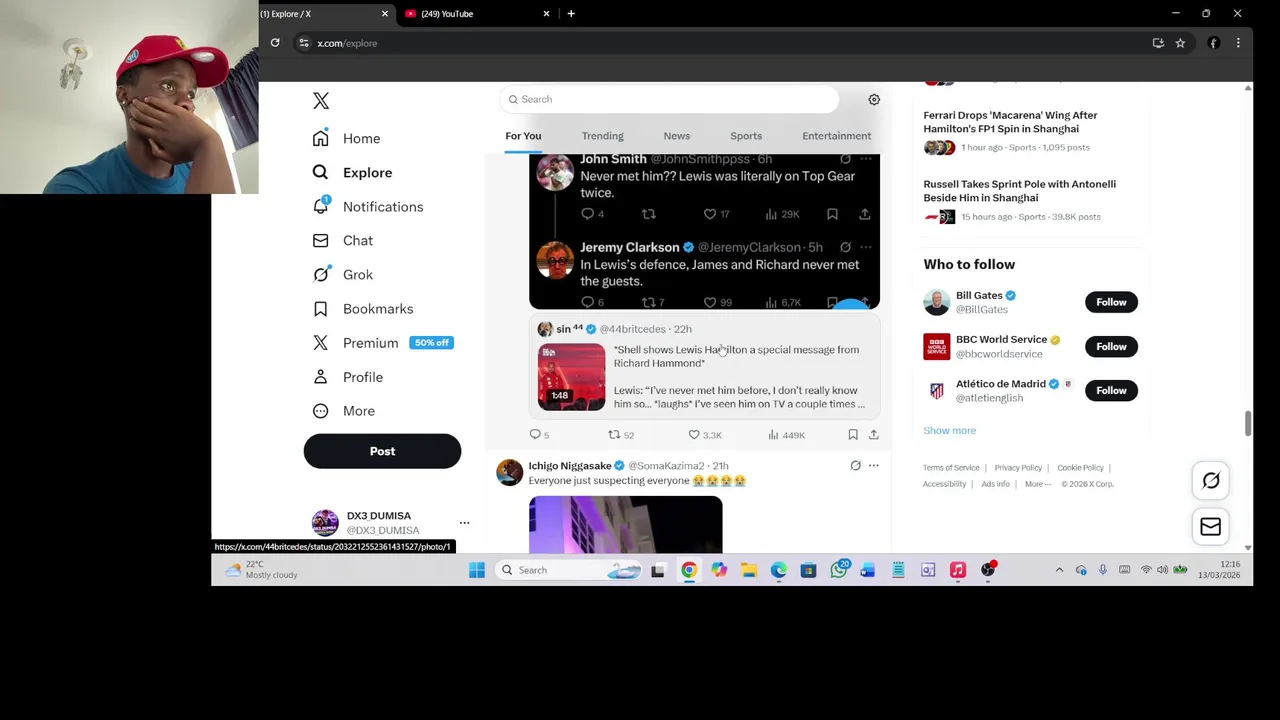The width and height of the screenshot is (1280, 720).
Task: Open the dark Top Gear screenshot image
Action: (x=704, y=231)
